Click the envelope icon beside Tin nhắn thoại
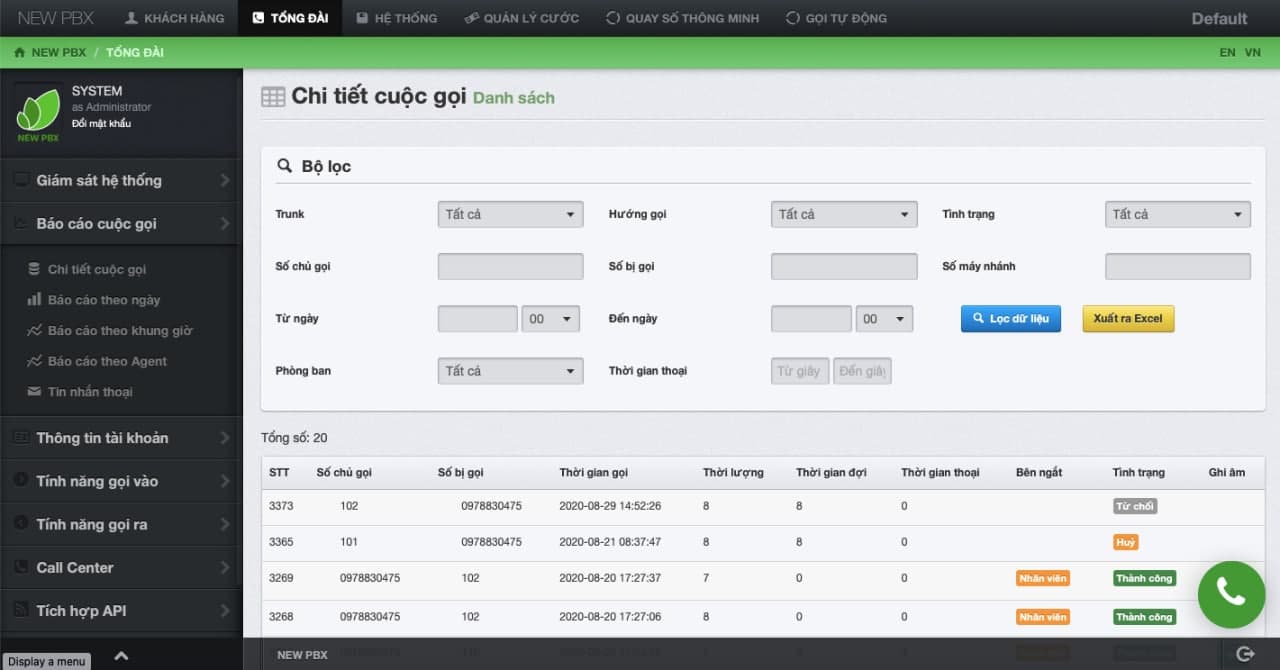 [34, 391]
